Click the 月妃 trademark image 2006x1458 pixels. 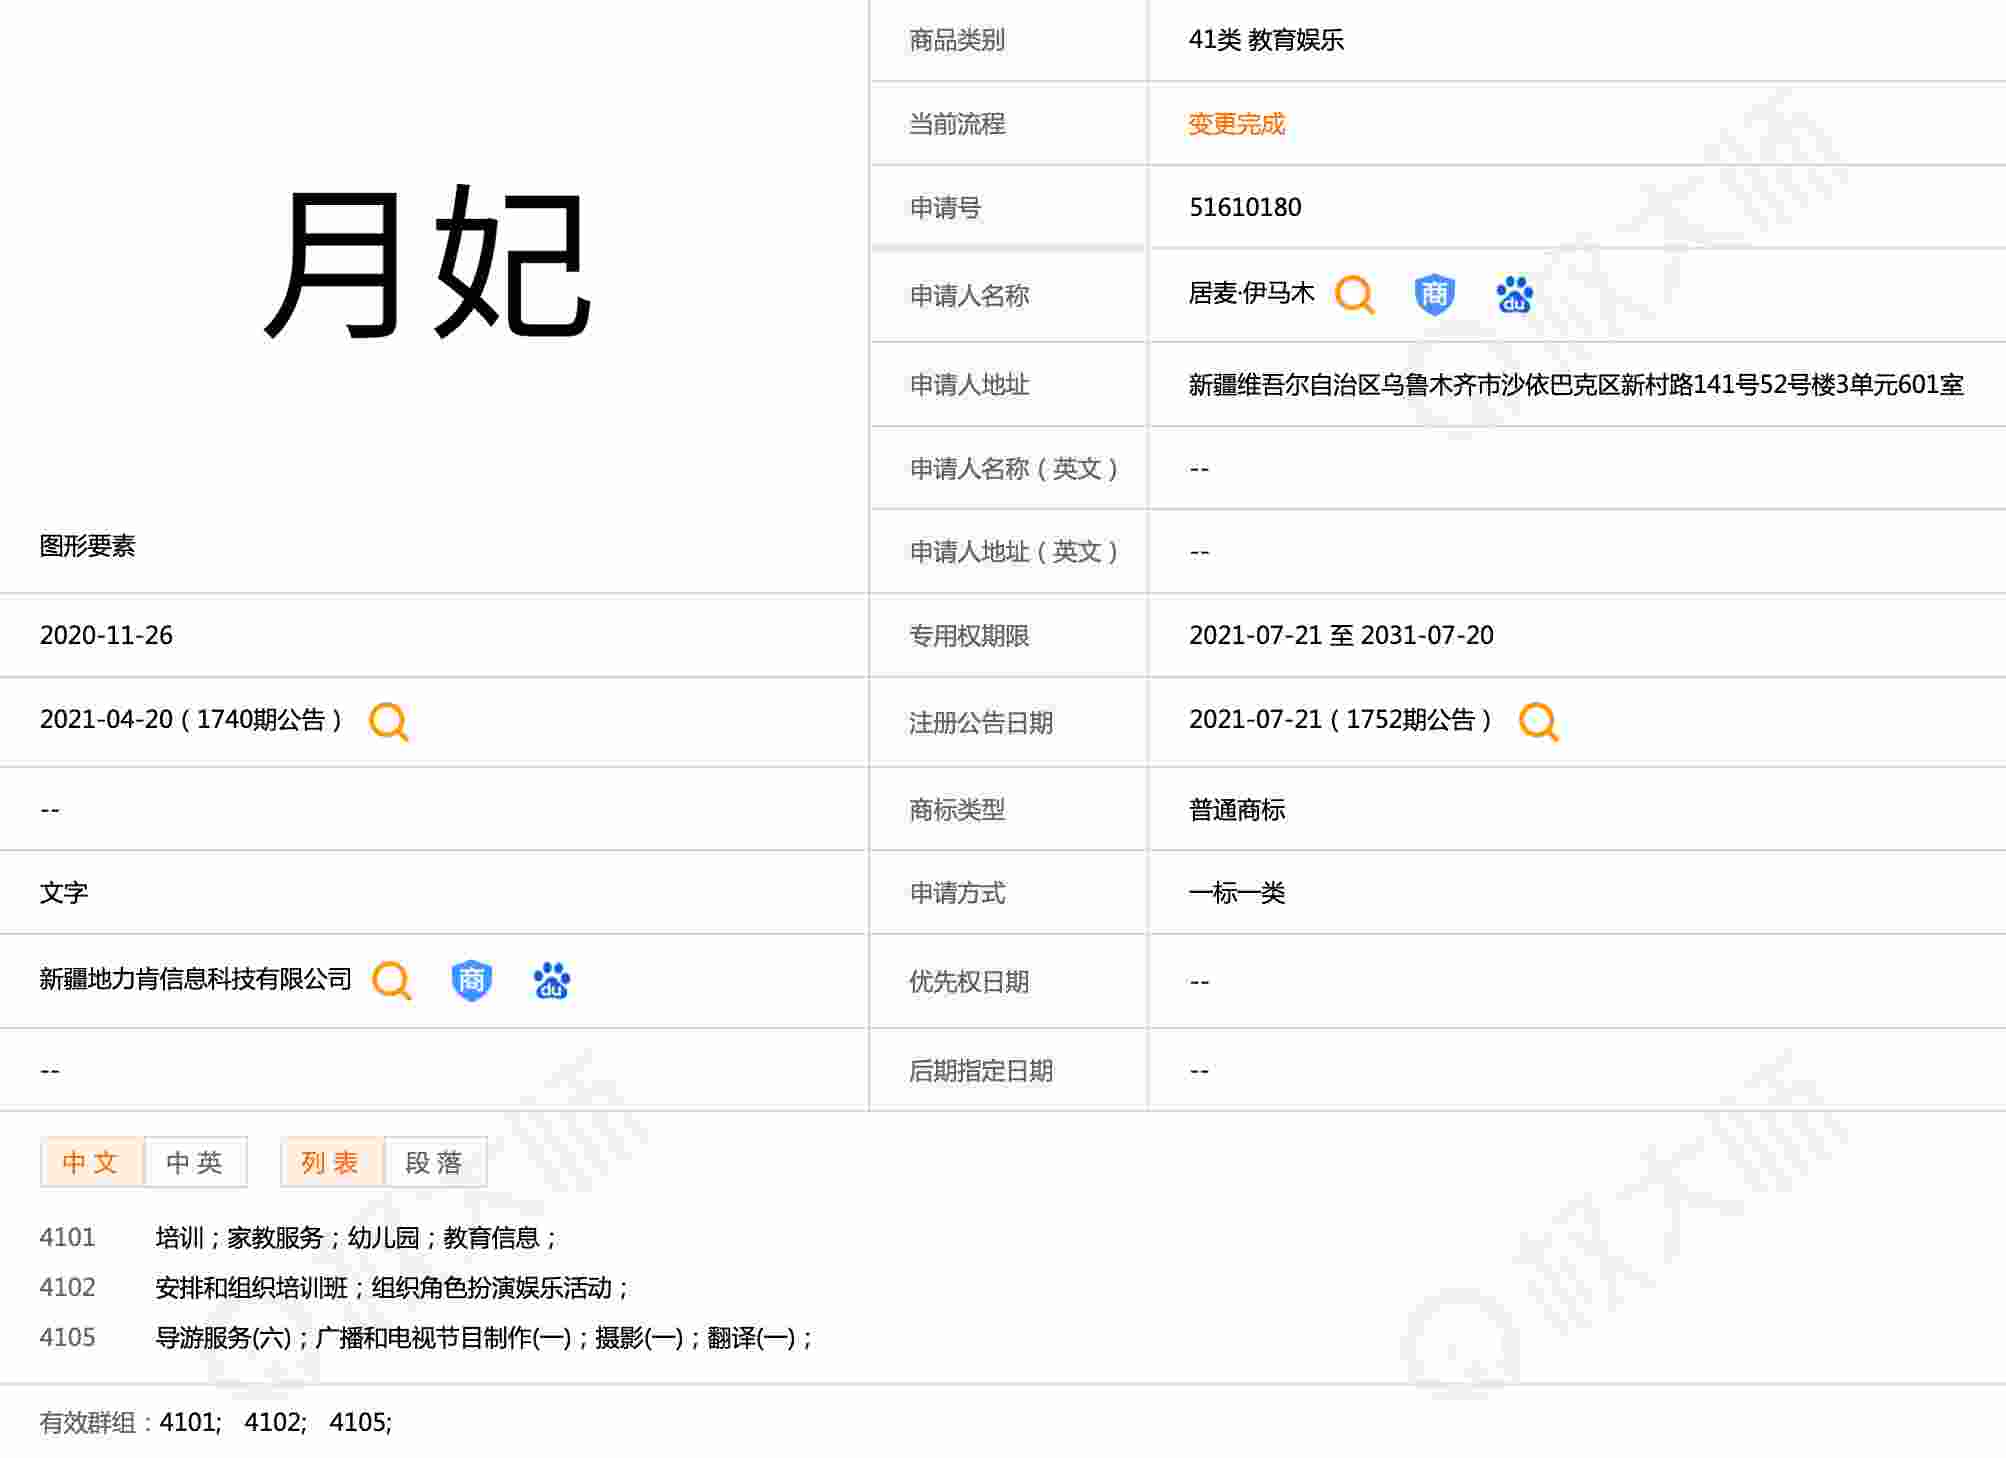428,263
